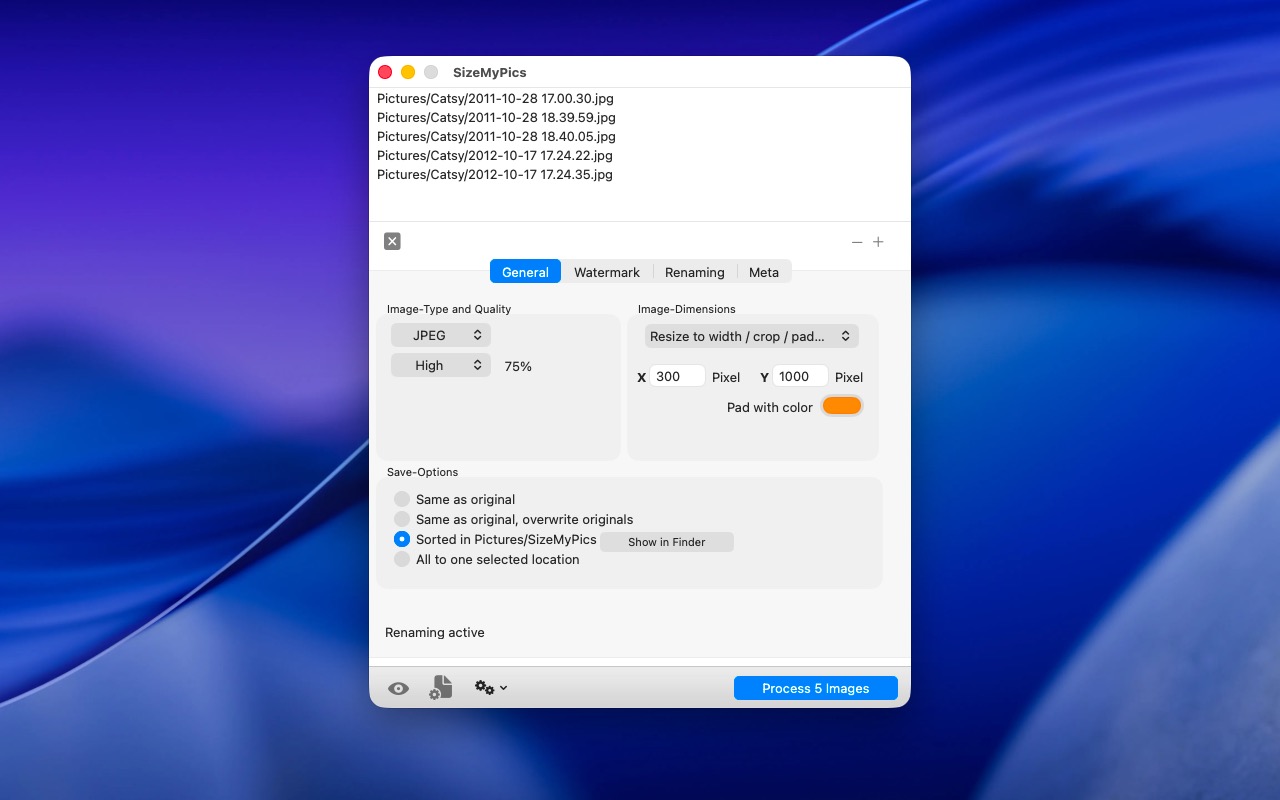Viewport: 1280px width, 800px height.
Task: Click the 'Show in Finder' button
Action: [x=666, y=542]
